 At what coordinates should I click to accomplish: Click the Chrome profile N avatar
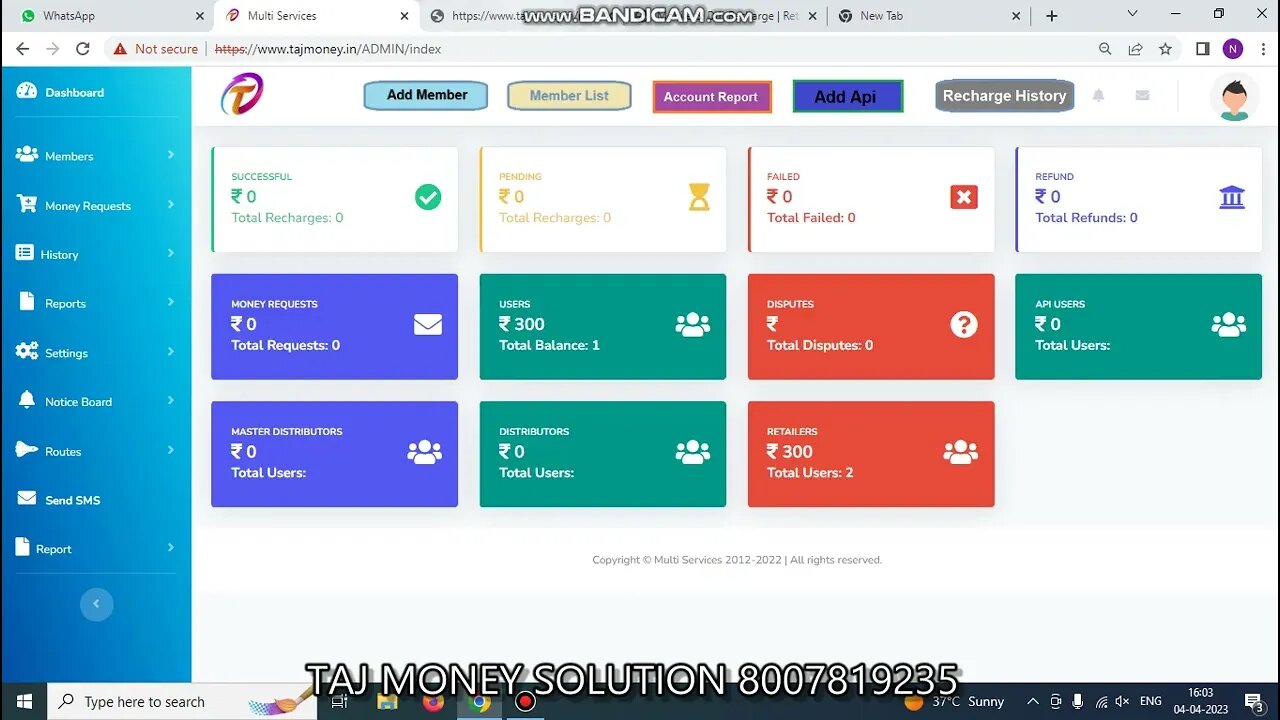coord(1232,48)
